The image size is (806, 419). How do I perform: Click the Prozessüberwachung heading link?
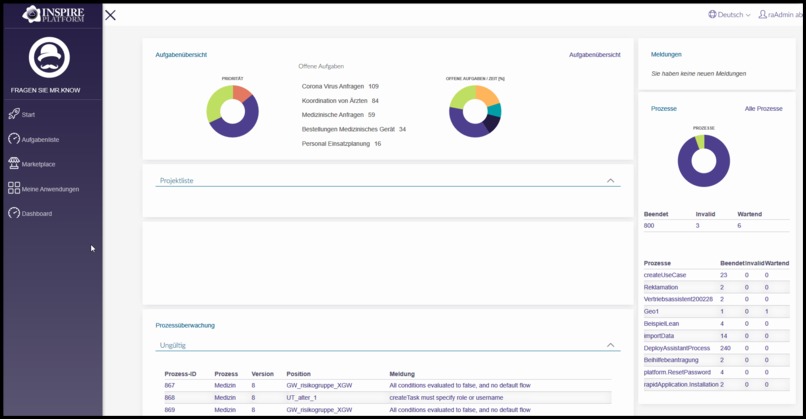[x=185, y=325]
